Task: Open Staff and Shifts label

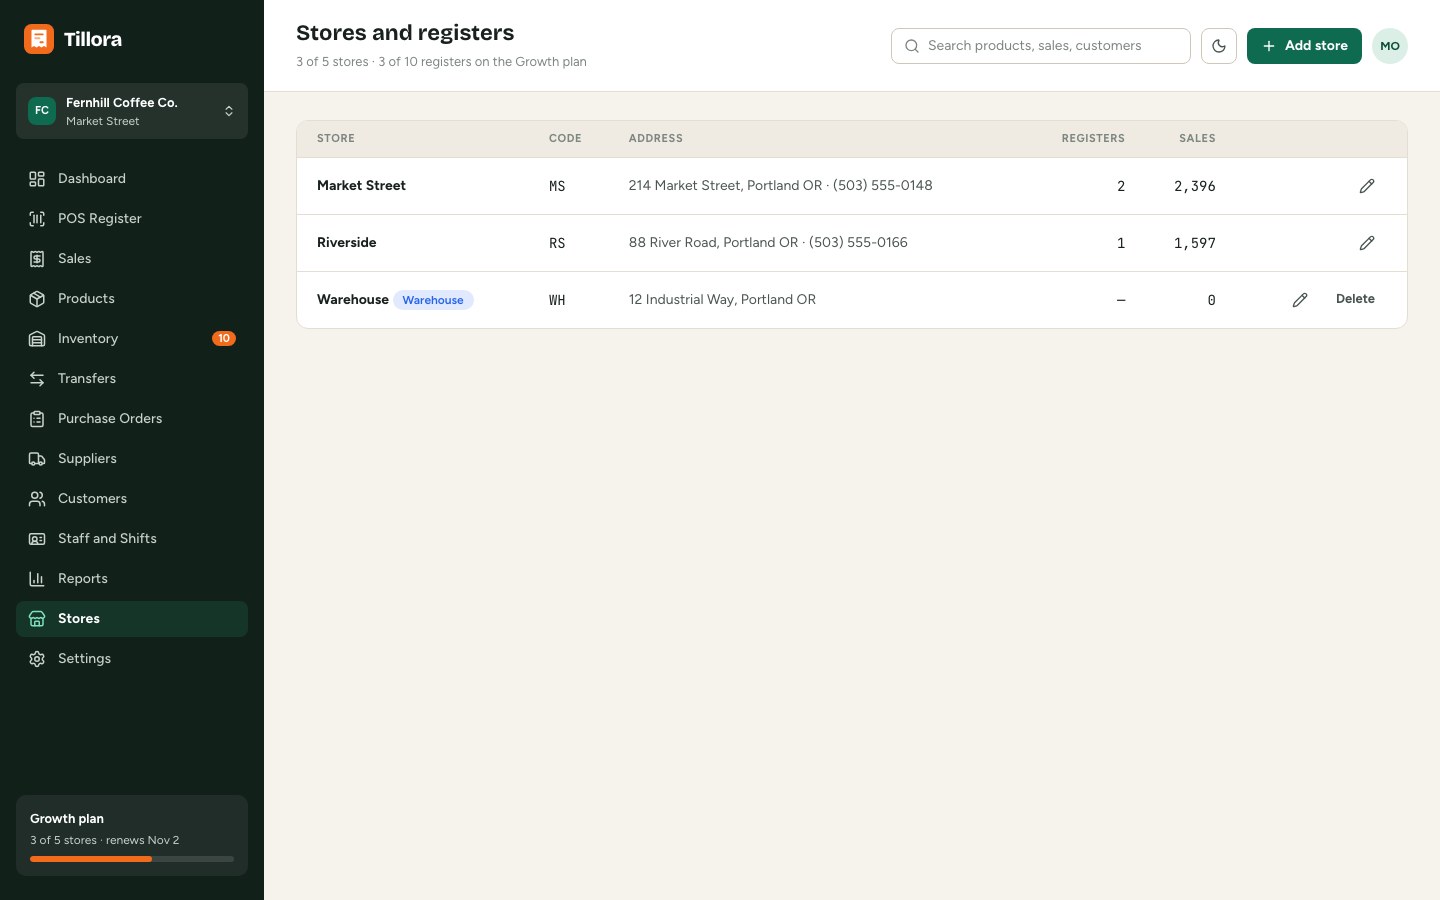Action: [107, 539]
